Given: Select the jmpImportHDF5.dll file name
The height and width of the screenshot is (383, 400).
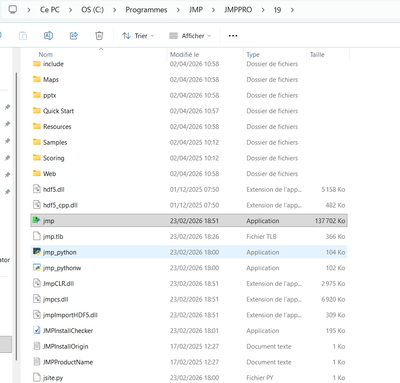Looking at the screenshot, I should pyautogui.click(x=70, y=315).
